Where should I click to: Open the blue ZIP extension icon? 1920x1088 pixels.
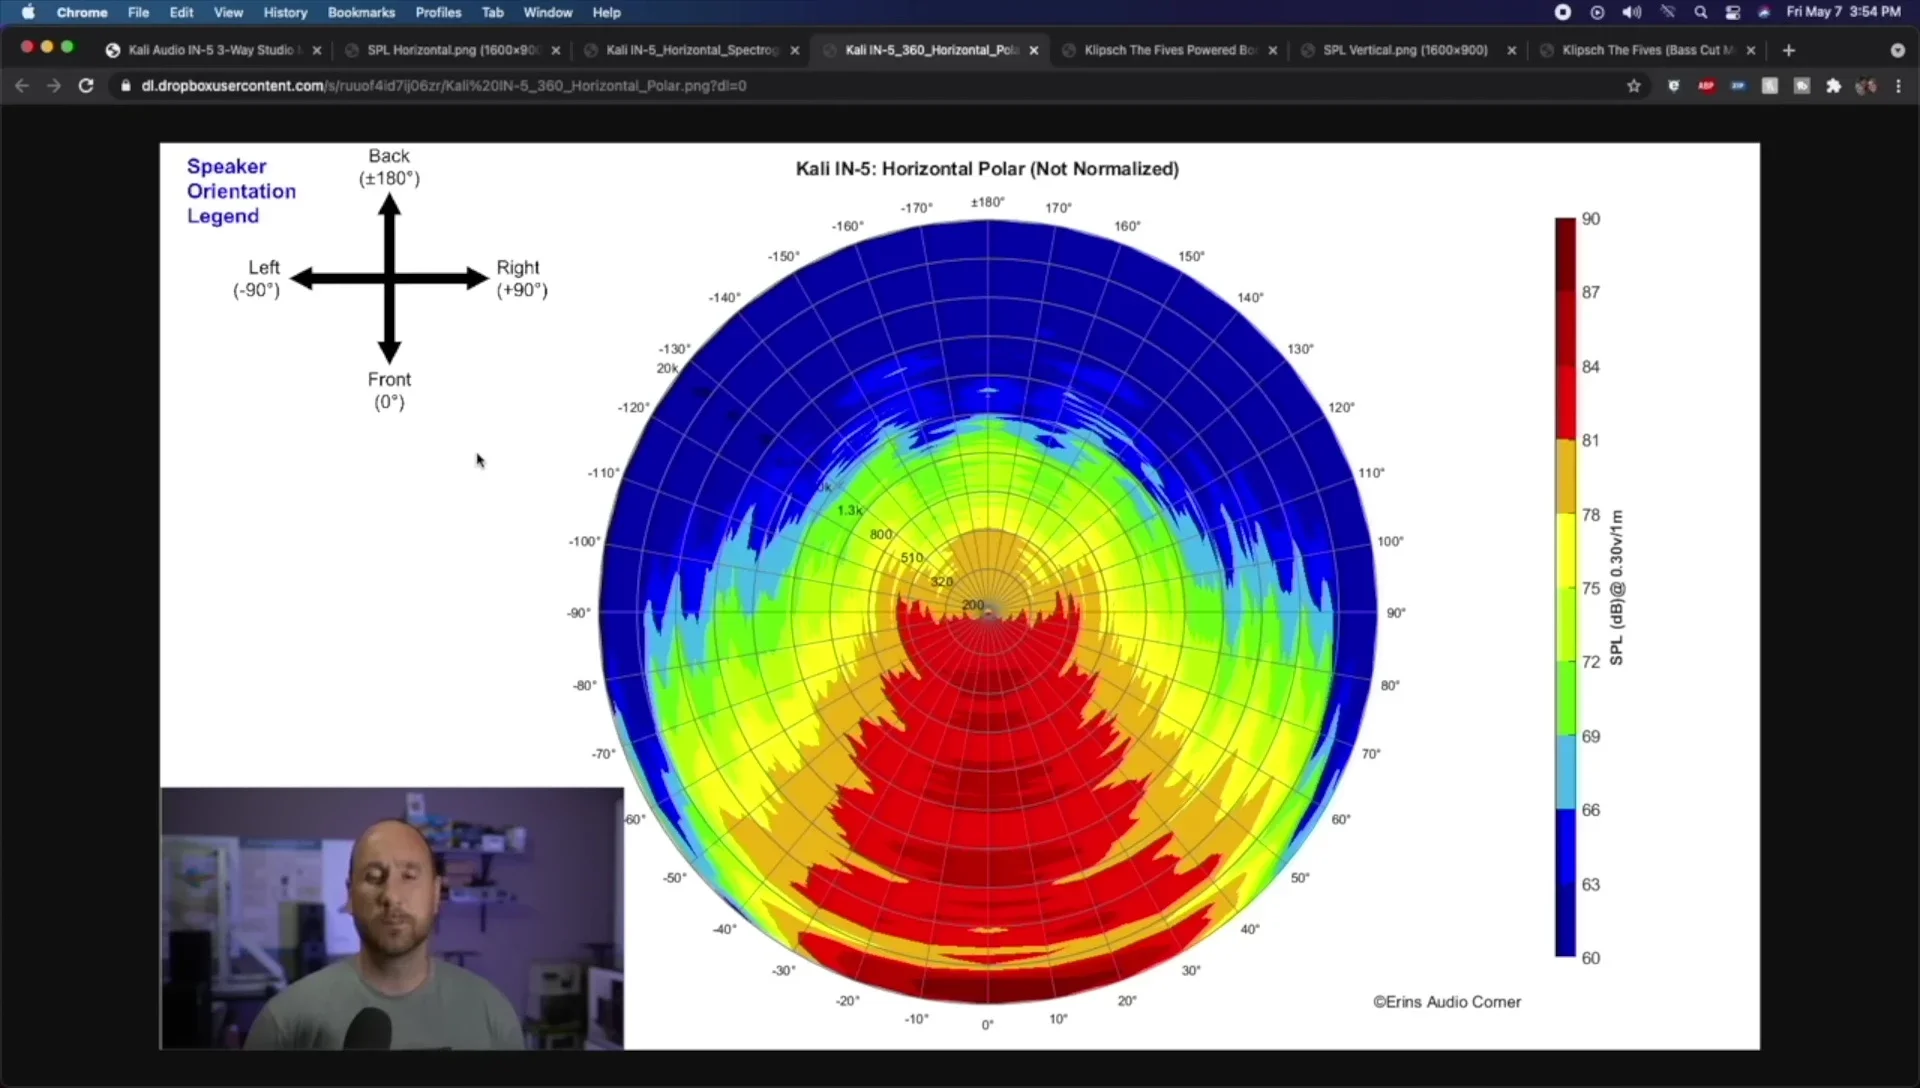(x=1738, y=86)
